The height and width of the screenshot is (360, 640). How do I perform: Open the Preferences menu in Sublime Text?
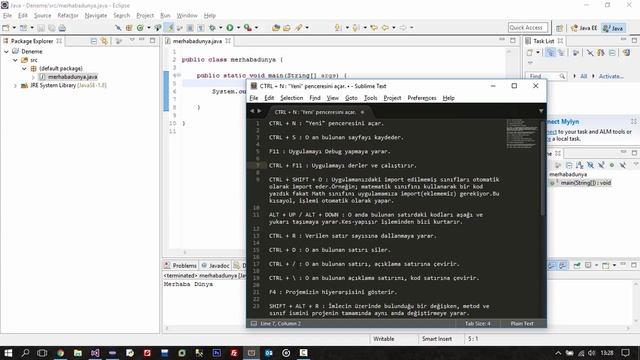[x=422, y=98]
